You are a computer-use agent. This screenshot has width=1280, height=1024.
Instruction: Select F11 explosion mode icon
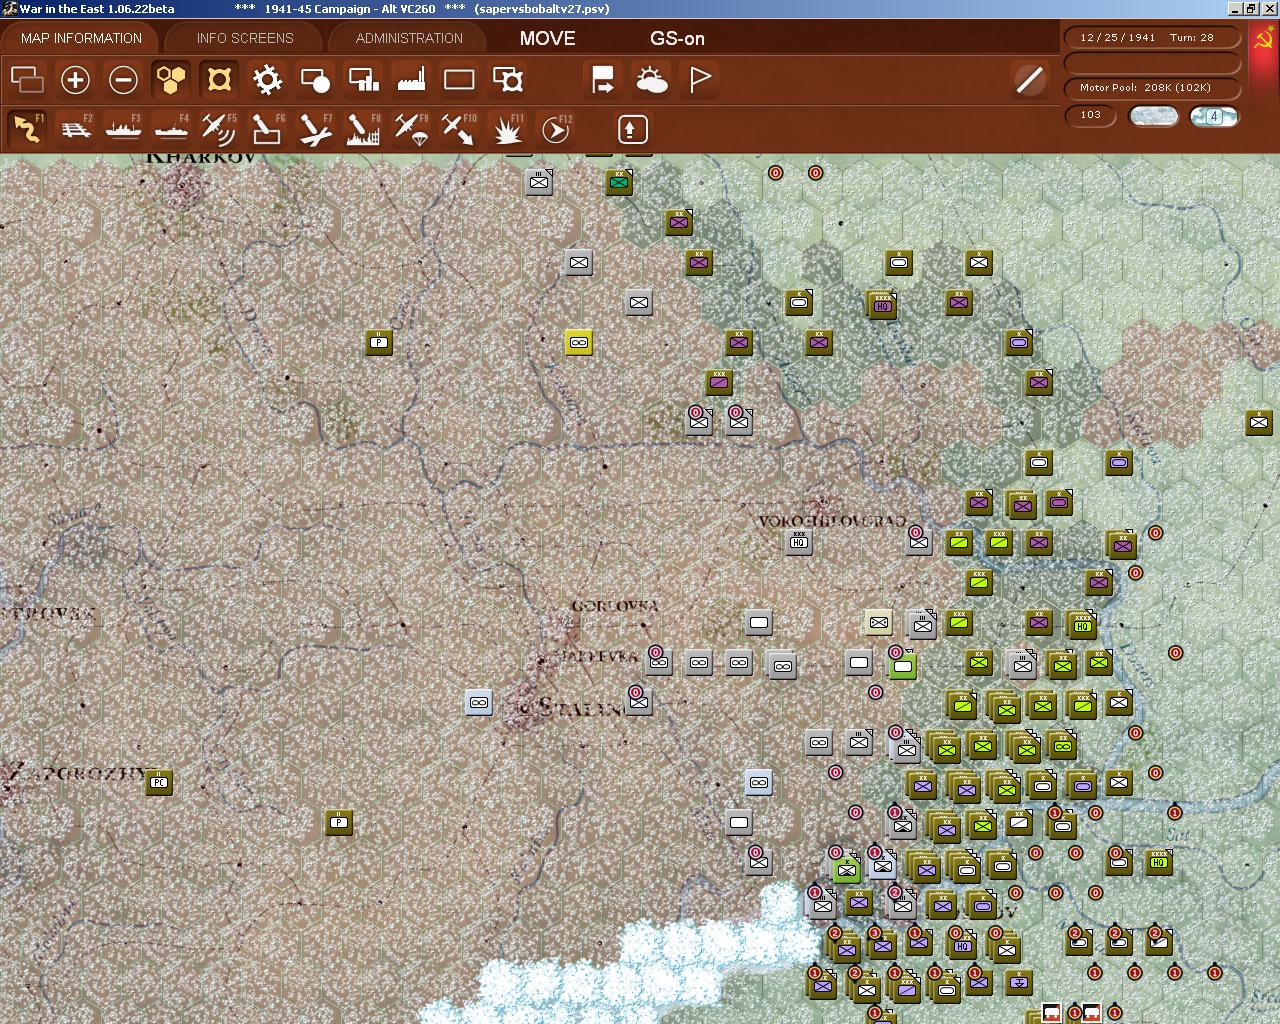click(x=507, y=129)
